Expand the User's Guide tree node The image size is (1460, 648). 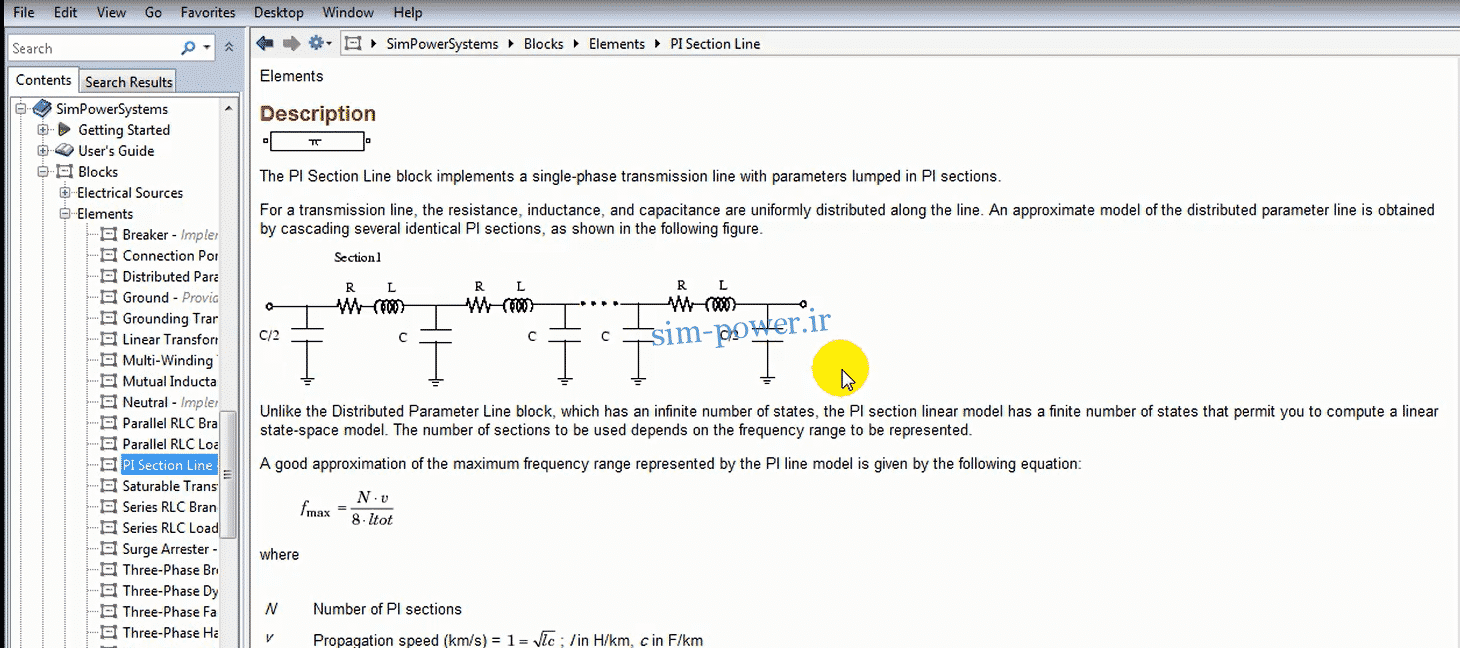(43, 151)
